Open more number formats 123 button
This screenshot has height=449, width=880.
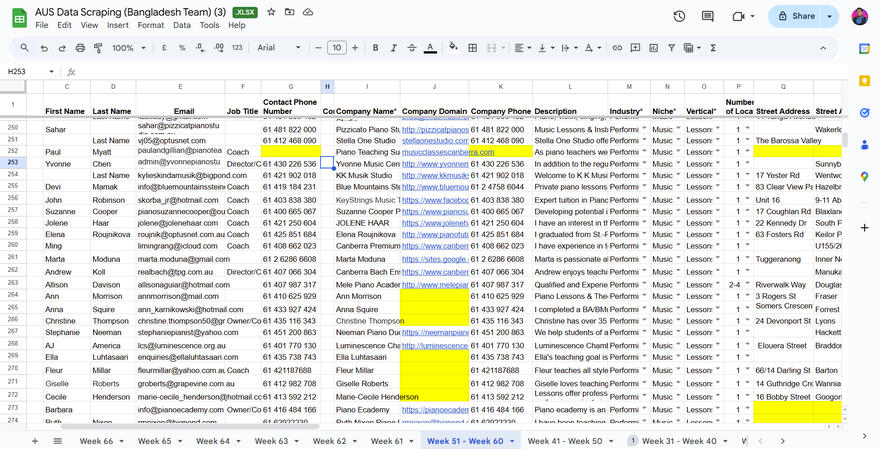coord(237,48)
